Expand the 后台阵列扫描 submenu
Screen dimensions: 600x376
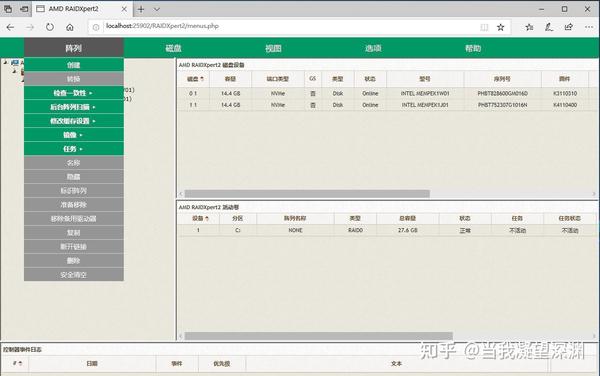(73, 107)
